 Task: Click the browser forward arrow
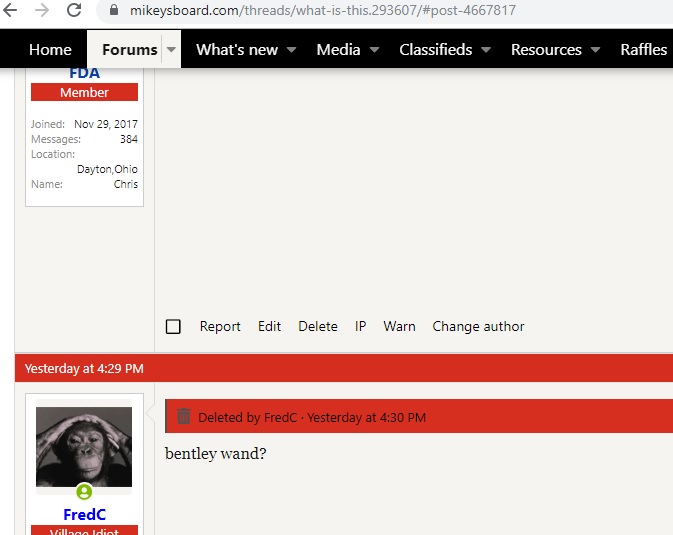42,10
